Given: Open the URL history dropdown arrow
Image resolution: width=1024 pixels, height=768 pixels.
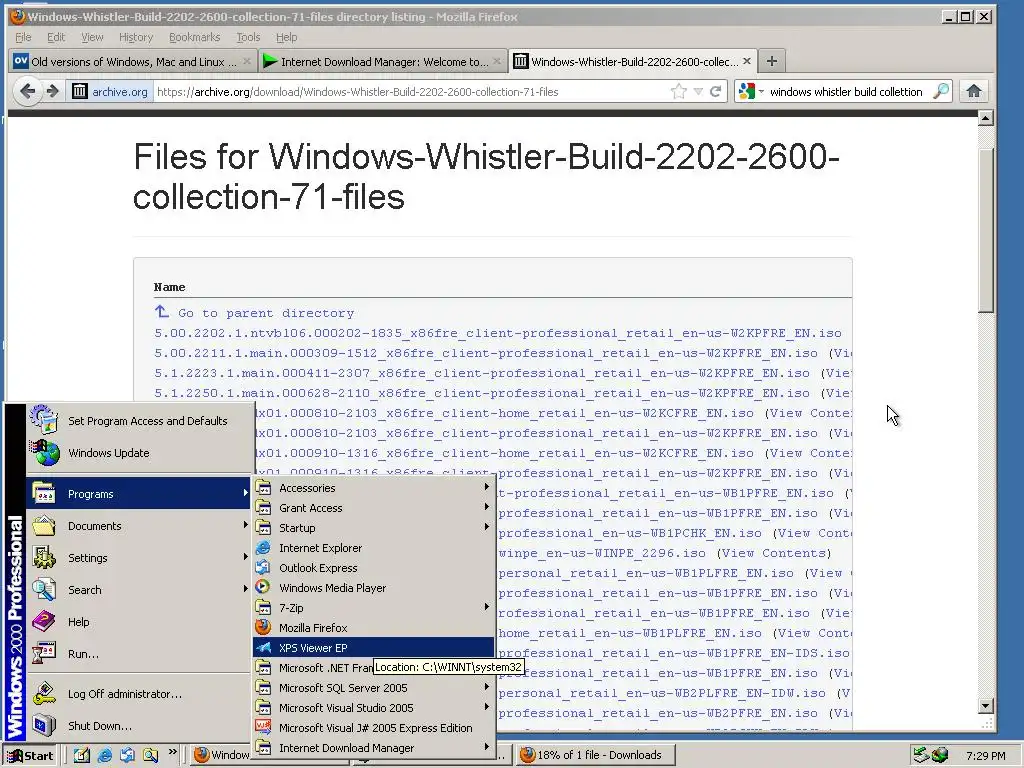Looking at the screenshot, I should pyautogui.click(x=698, y=91).
